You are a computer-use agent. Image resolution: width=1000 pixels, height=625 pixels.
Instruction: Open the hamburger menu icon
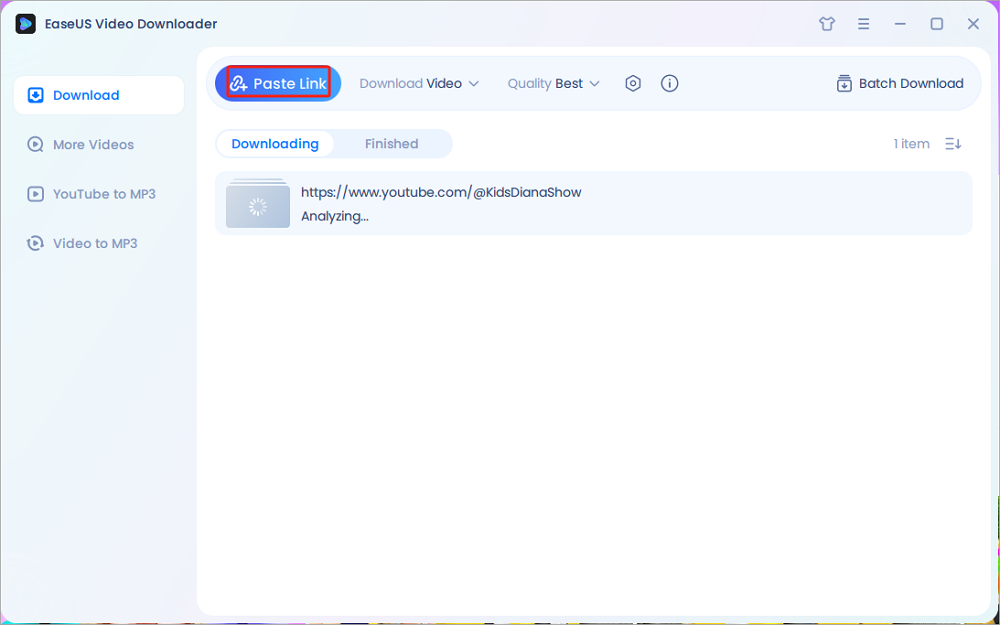864,24
